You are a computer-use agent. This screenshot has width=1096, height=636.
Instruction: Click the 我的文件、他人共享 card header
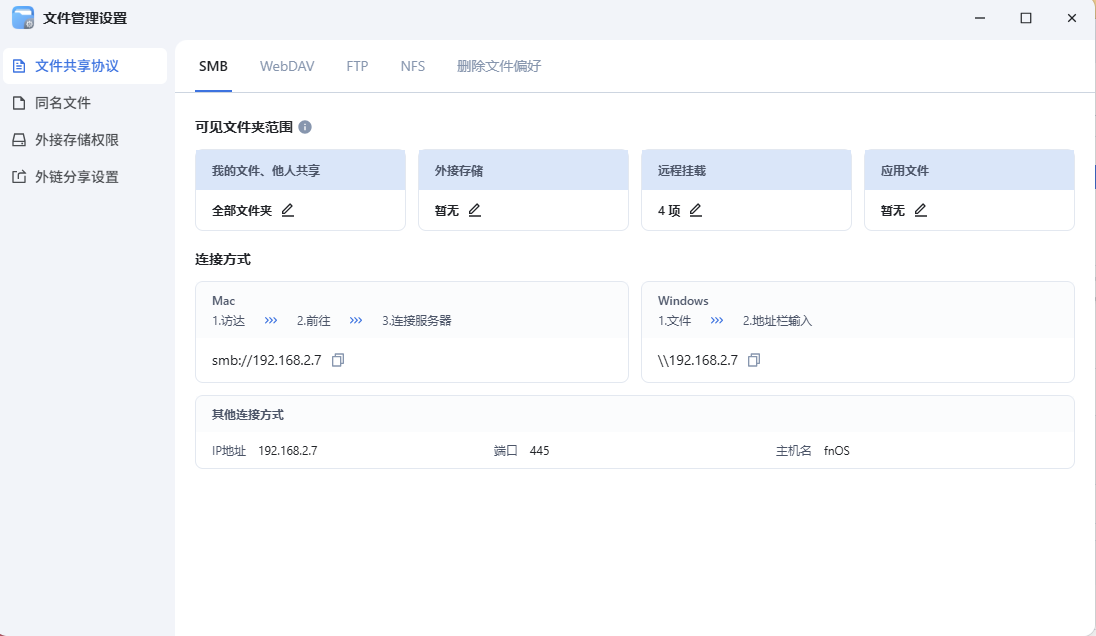tap(301, 170)
